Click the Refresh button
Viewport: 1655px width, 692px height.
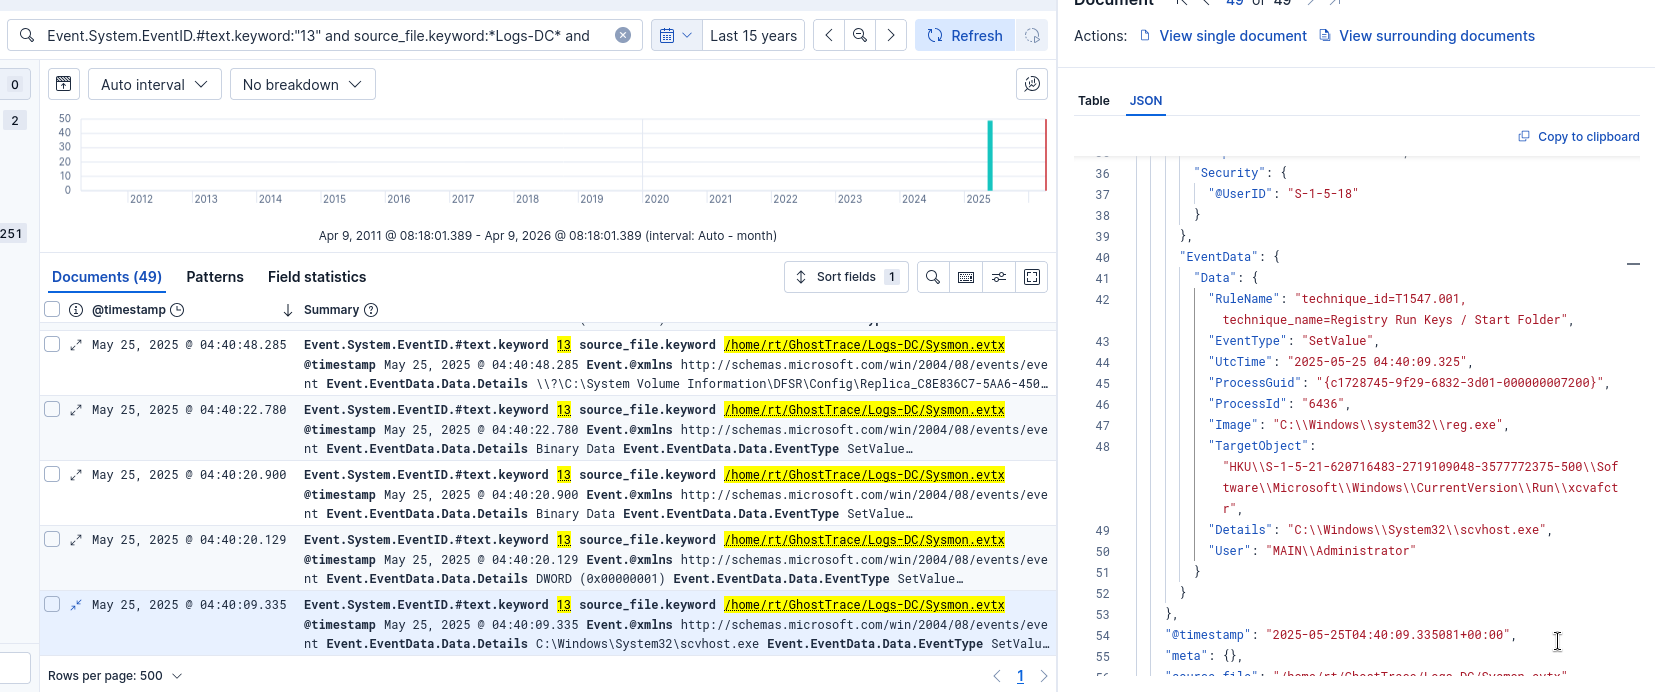(965, 36)
